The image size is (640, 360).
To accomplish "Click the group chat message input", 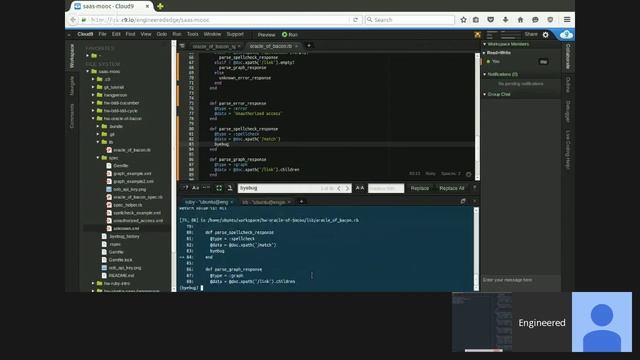I will point(521,280).
